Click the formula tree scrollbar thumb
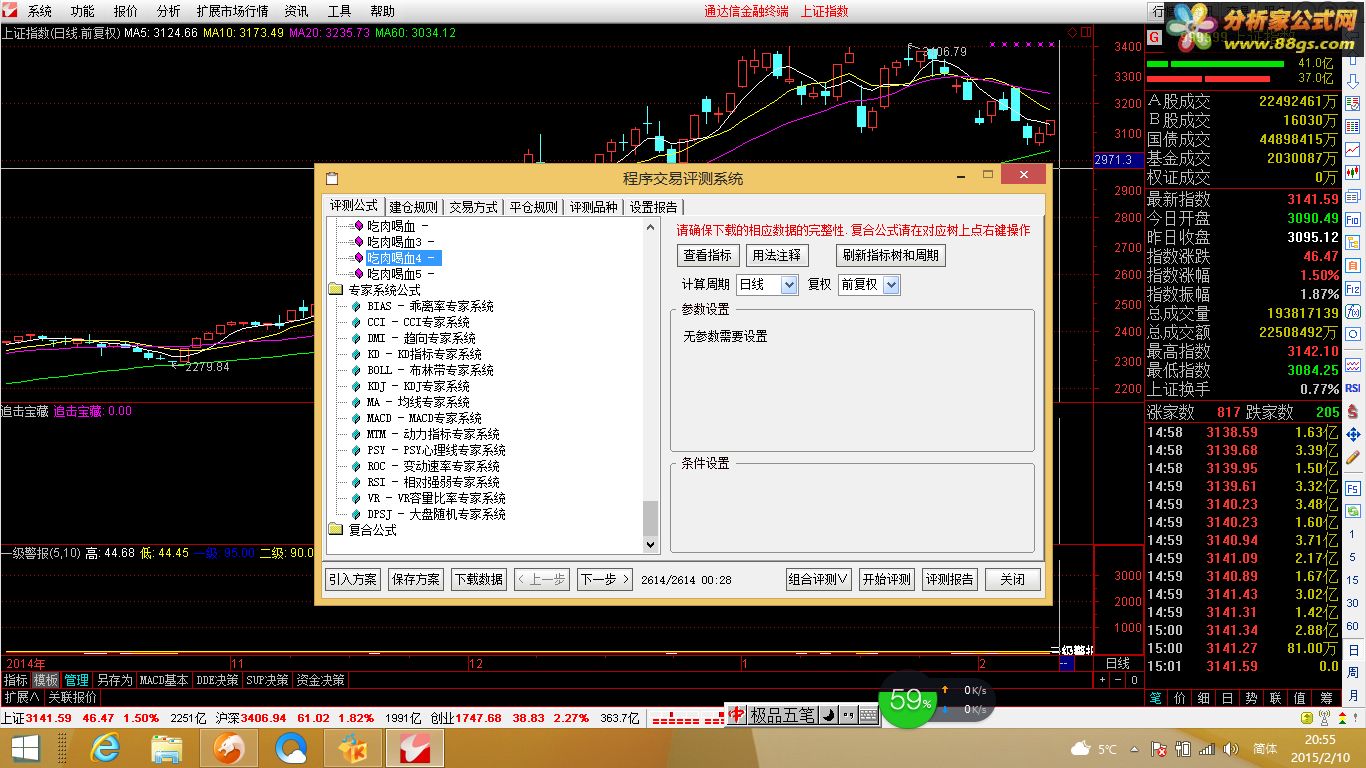The width and height of the screenshot is (1366, 768). click(651, 519)
